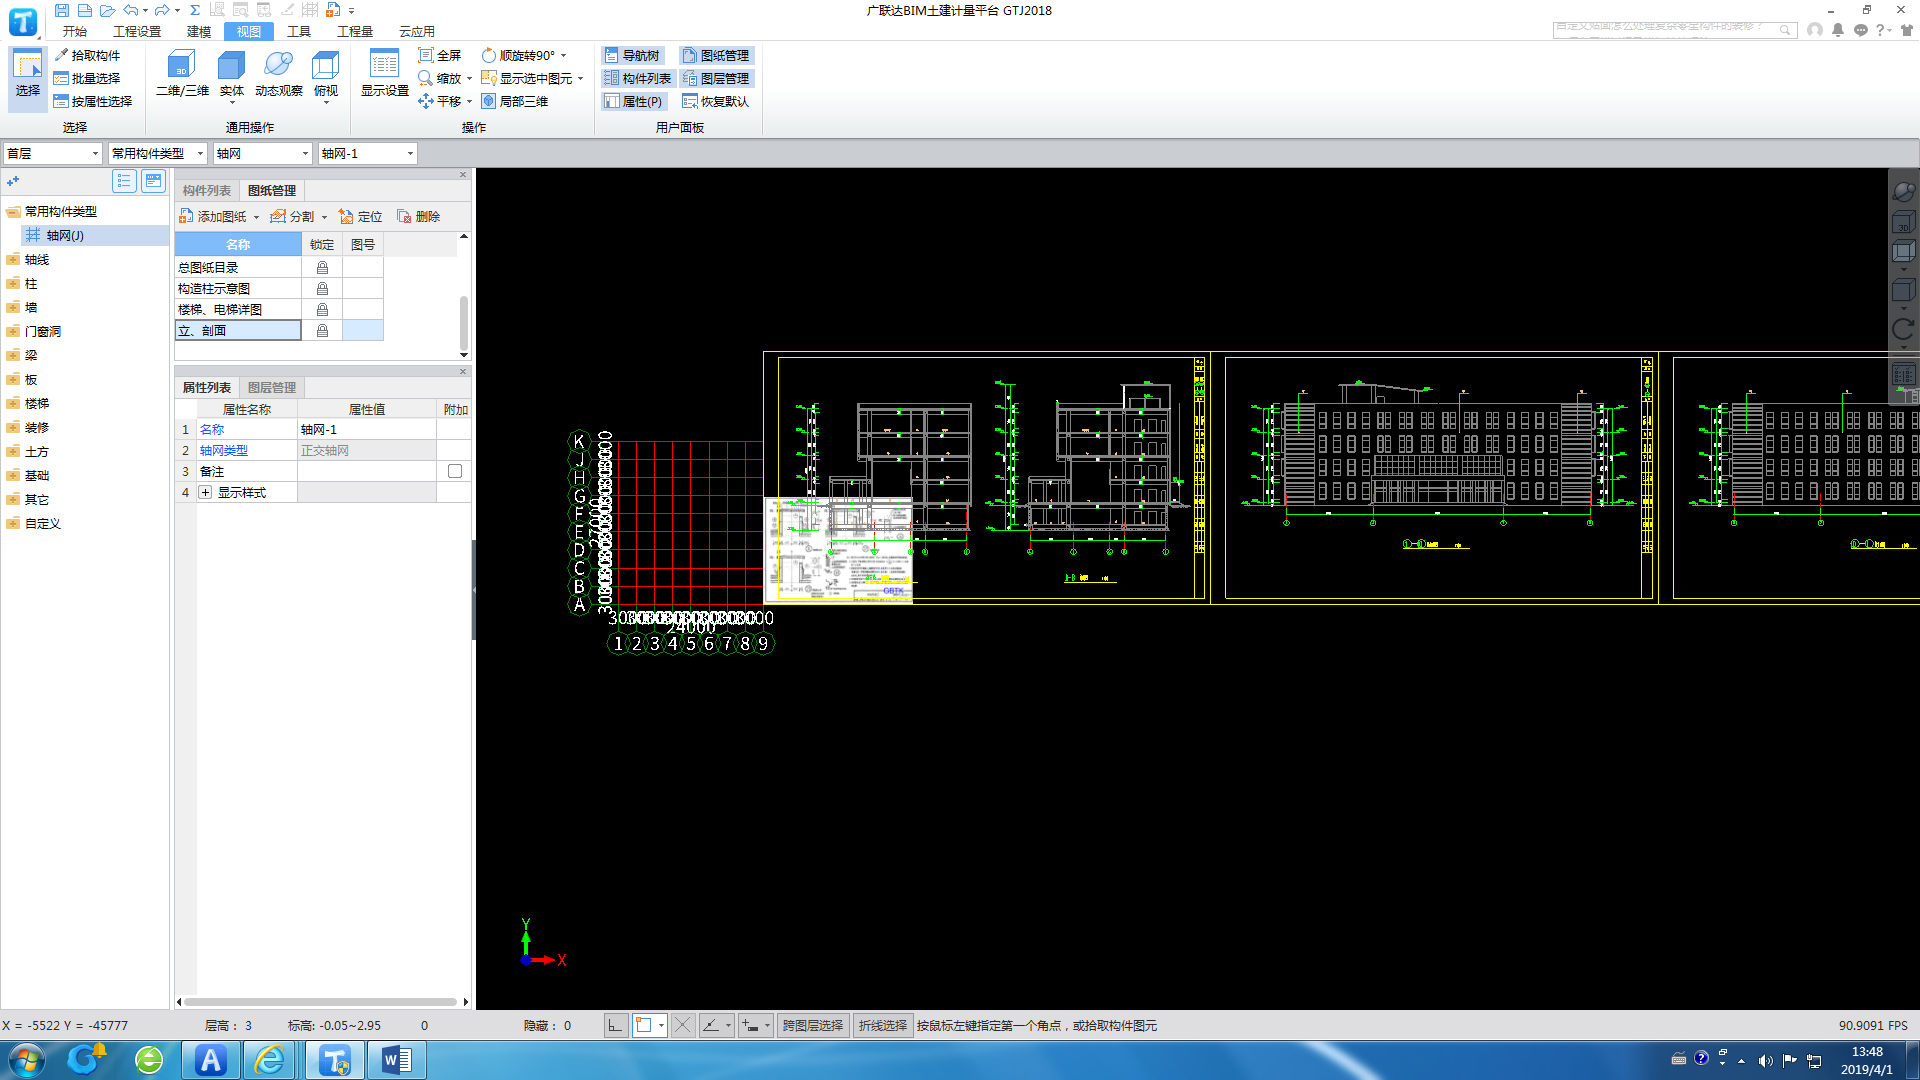Open Word from the Windows taskbar
The image size is (1920, 1080).
(x=396, y=1060)
